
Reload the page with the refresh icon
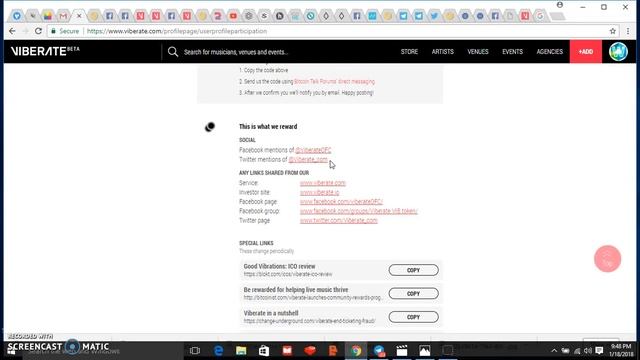(x=38, y=31)
